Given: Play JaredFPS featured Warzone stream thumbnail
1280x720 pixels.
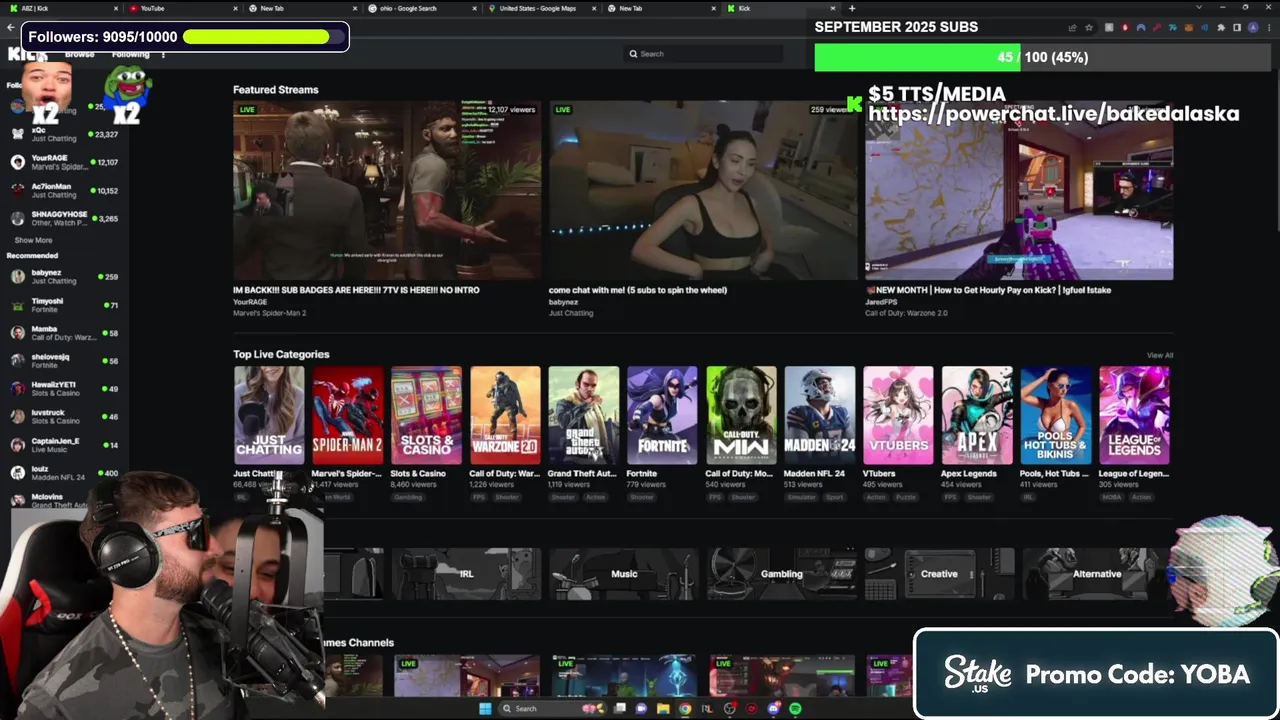Looking at the screenshot, I should click(1019, 190).
